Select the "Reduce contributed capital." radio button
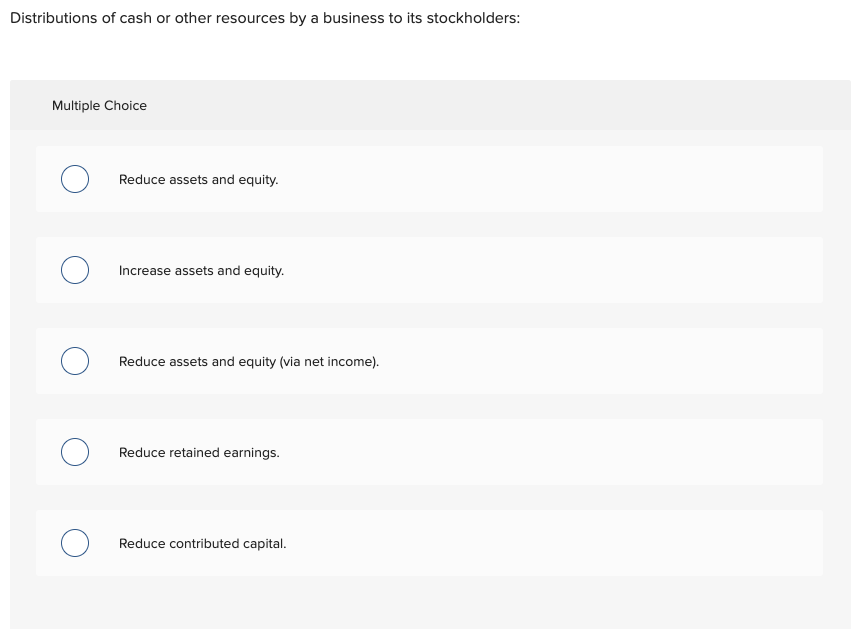 pyautogui.click(x=75, y=543)
